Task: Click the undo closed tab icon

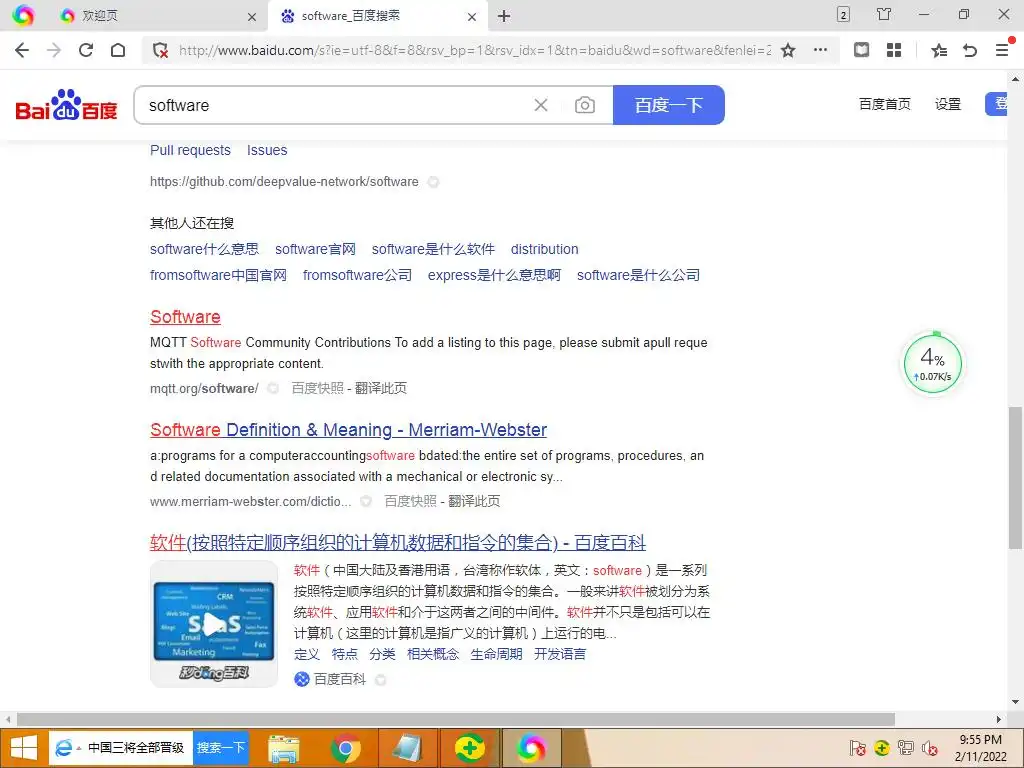Action: click(970, 50)
